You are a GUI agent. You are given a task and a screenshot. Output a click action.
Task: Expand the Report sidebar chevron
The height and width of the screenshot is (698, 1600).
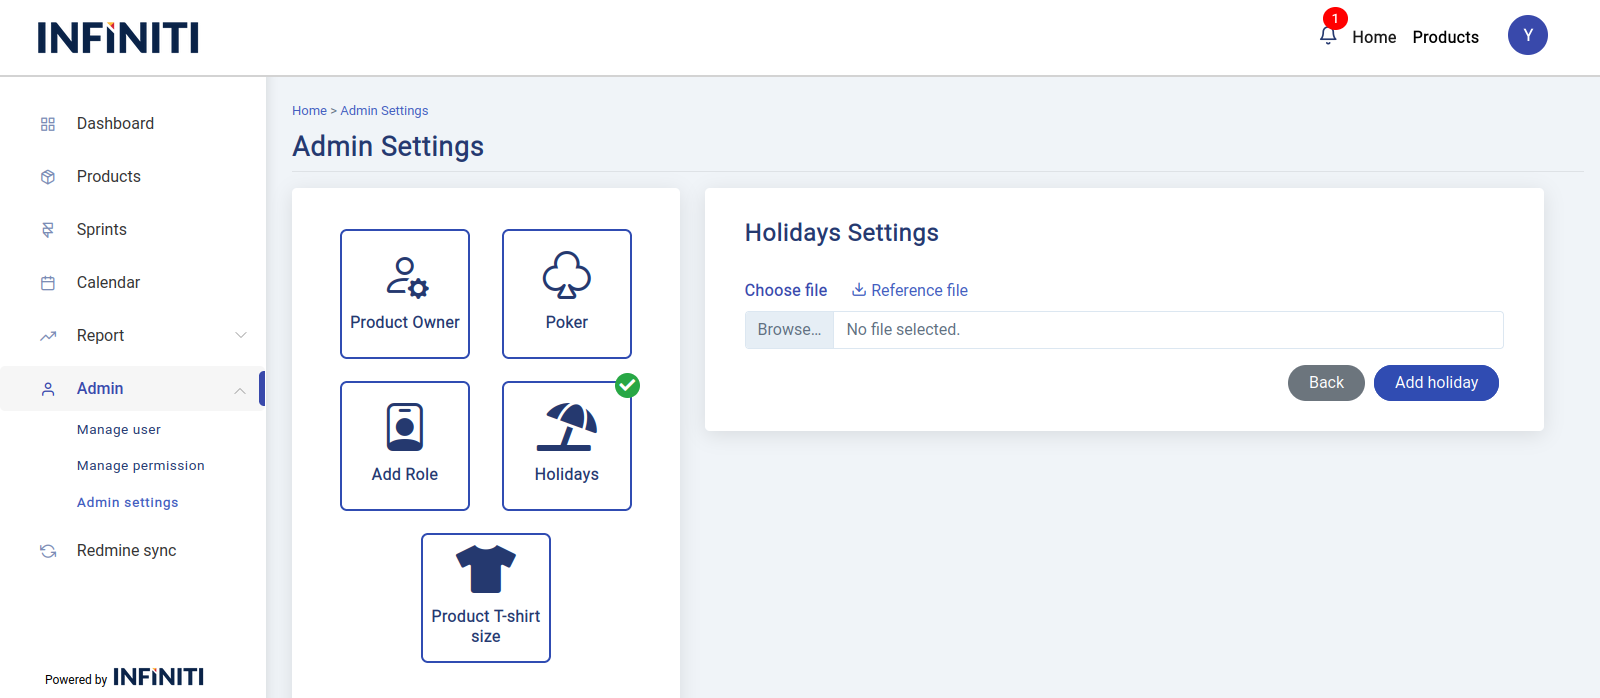[x=241, y=335]
